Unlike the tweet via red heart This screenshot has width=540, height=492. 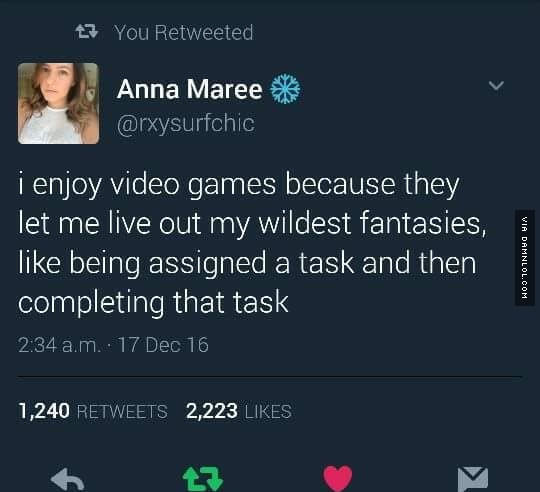coord(338,478)
